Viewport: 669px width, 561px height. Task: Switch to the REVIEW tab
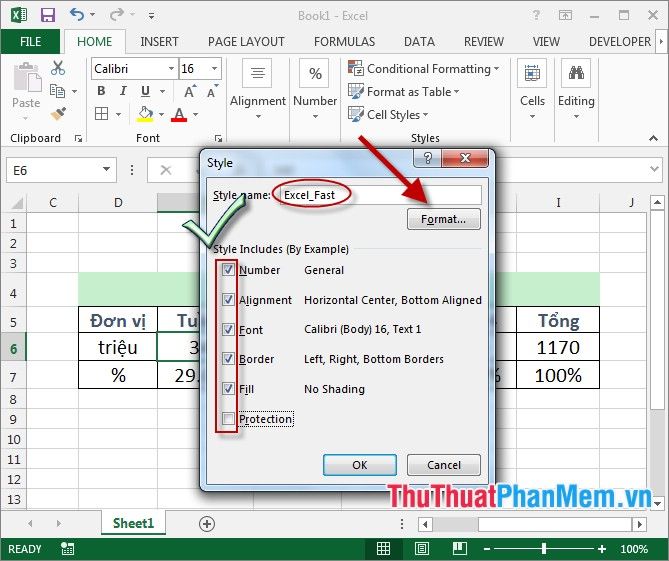(x=484, y=42)
